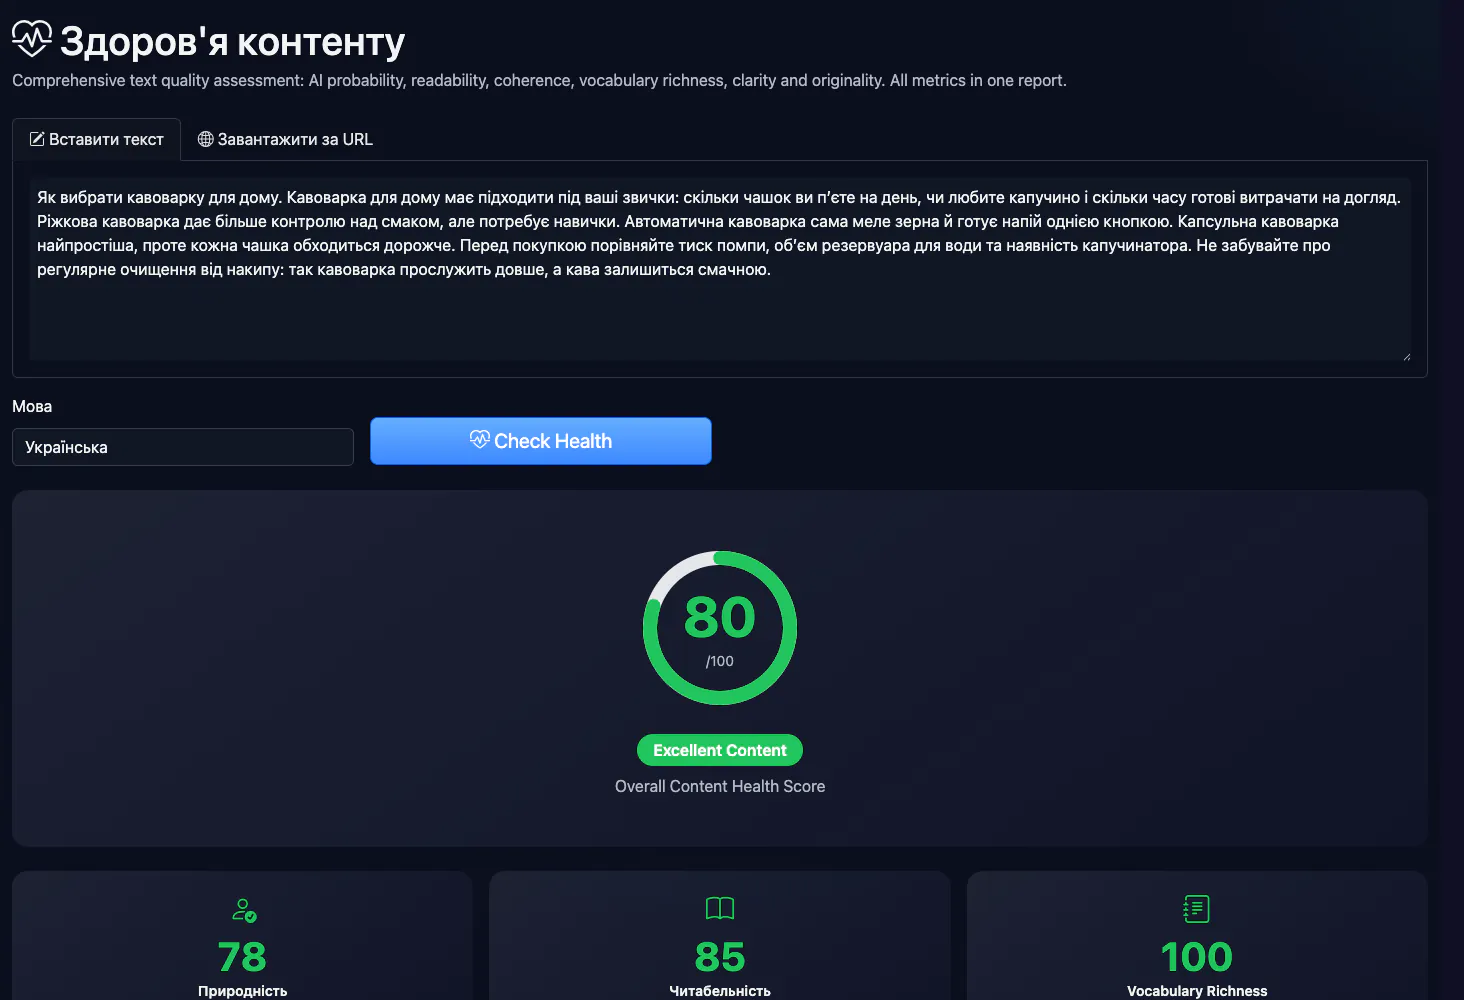Click the Vocabulary Richness metric label

1197,991
